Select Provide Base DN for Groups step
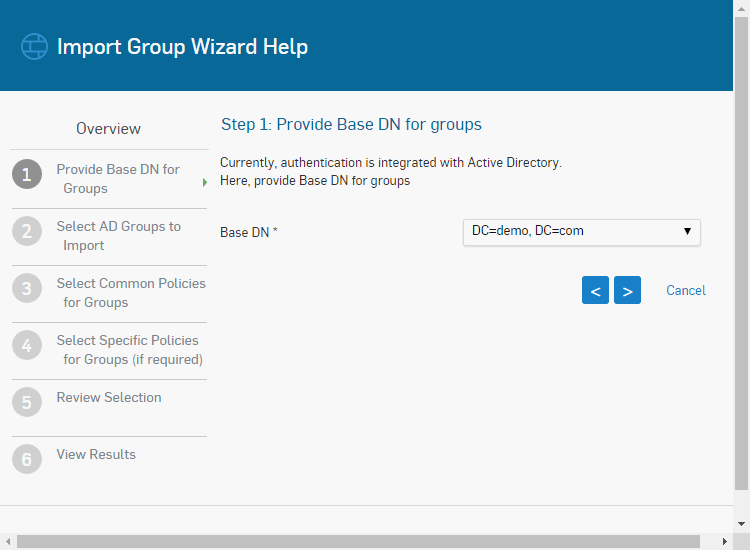This screenshot has height=550, width=750. pos(118,178)
